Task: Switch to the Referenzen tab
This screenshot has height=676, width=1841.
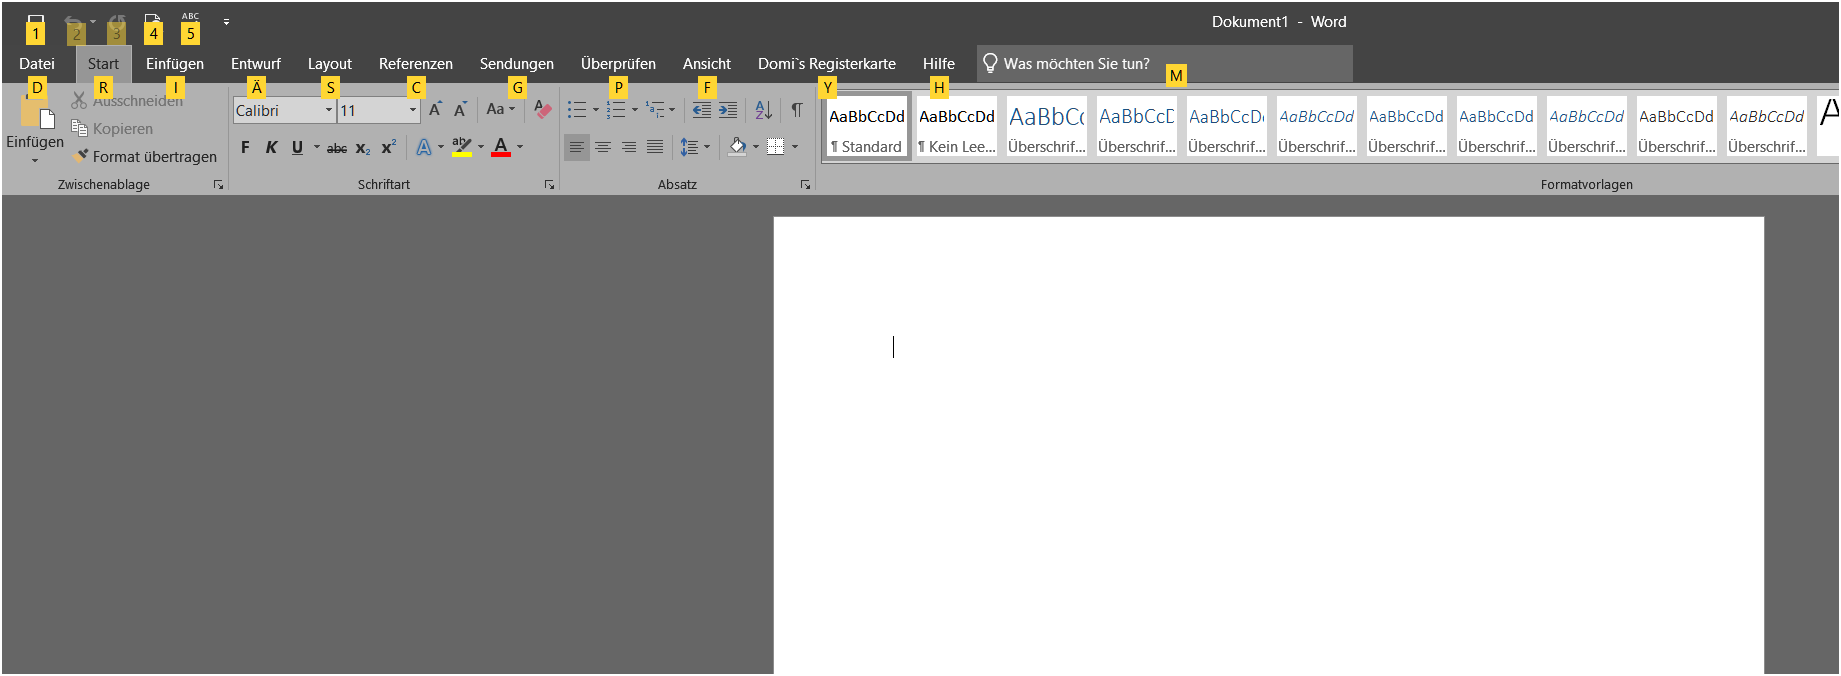Action: [415, 64]
